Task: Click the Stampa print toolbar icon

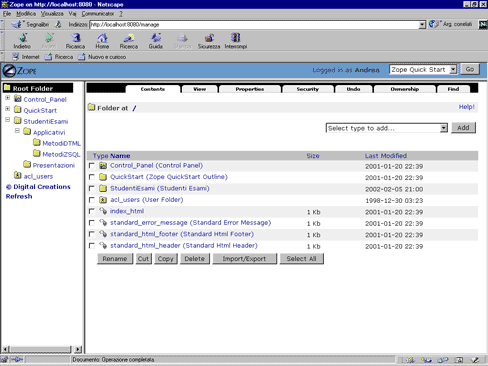Action: 182,38
